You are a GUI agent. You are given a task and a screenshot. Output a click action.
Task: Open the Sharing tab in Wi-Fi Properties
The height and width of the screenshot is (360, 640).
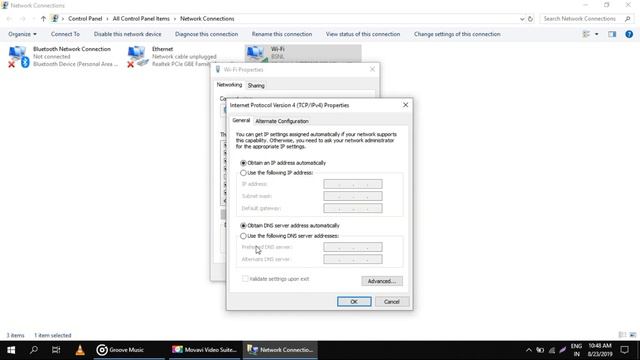[256, 85]
